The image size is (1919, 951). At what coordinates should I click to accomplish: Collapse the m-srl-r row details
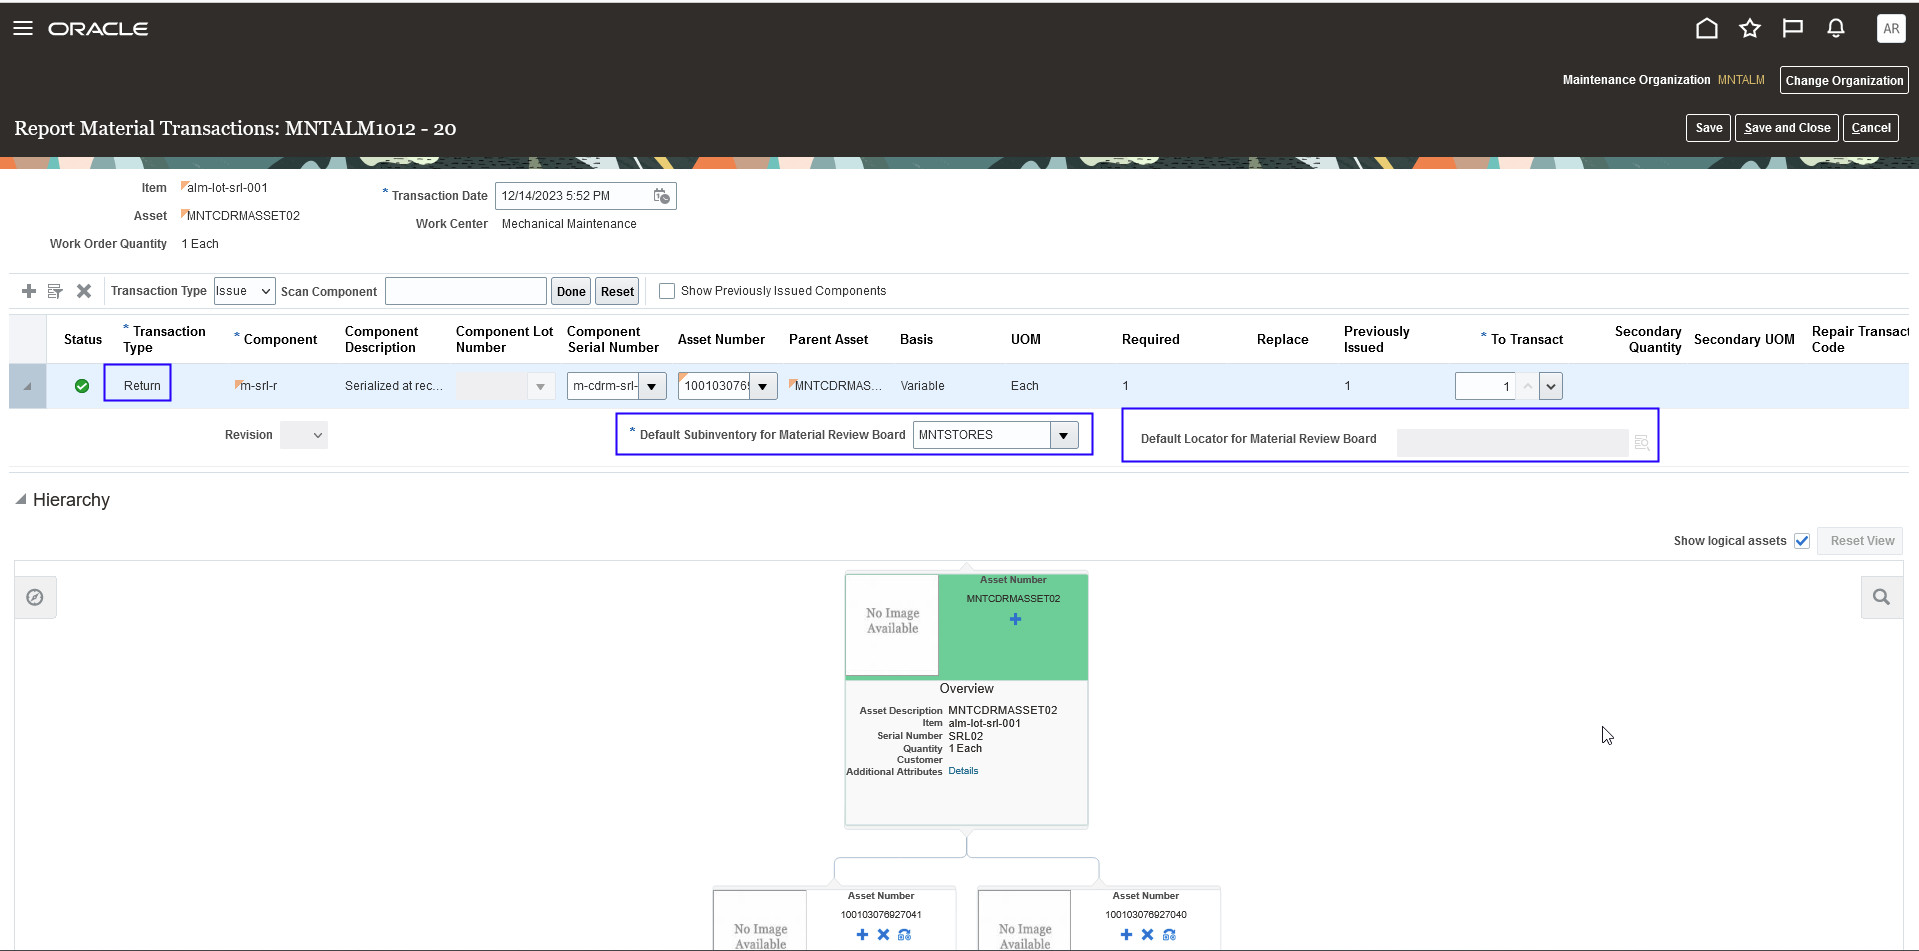pyautogui.click(x=28, y=386)
